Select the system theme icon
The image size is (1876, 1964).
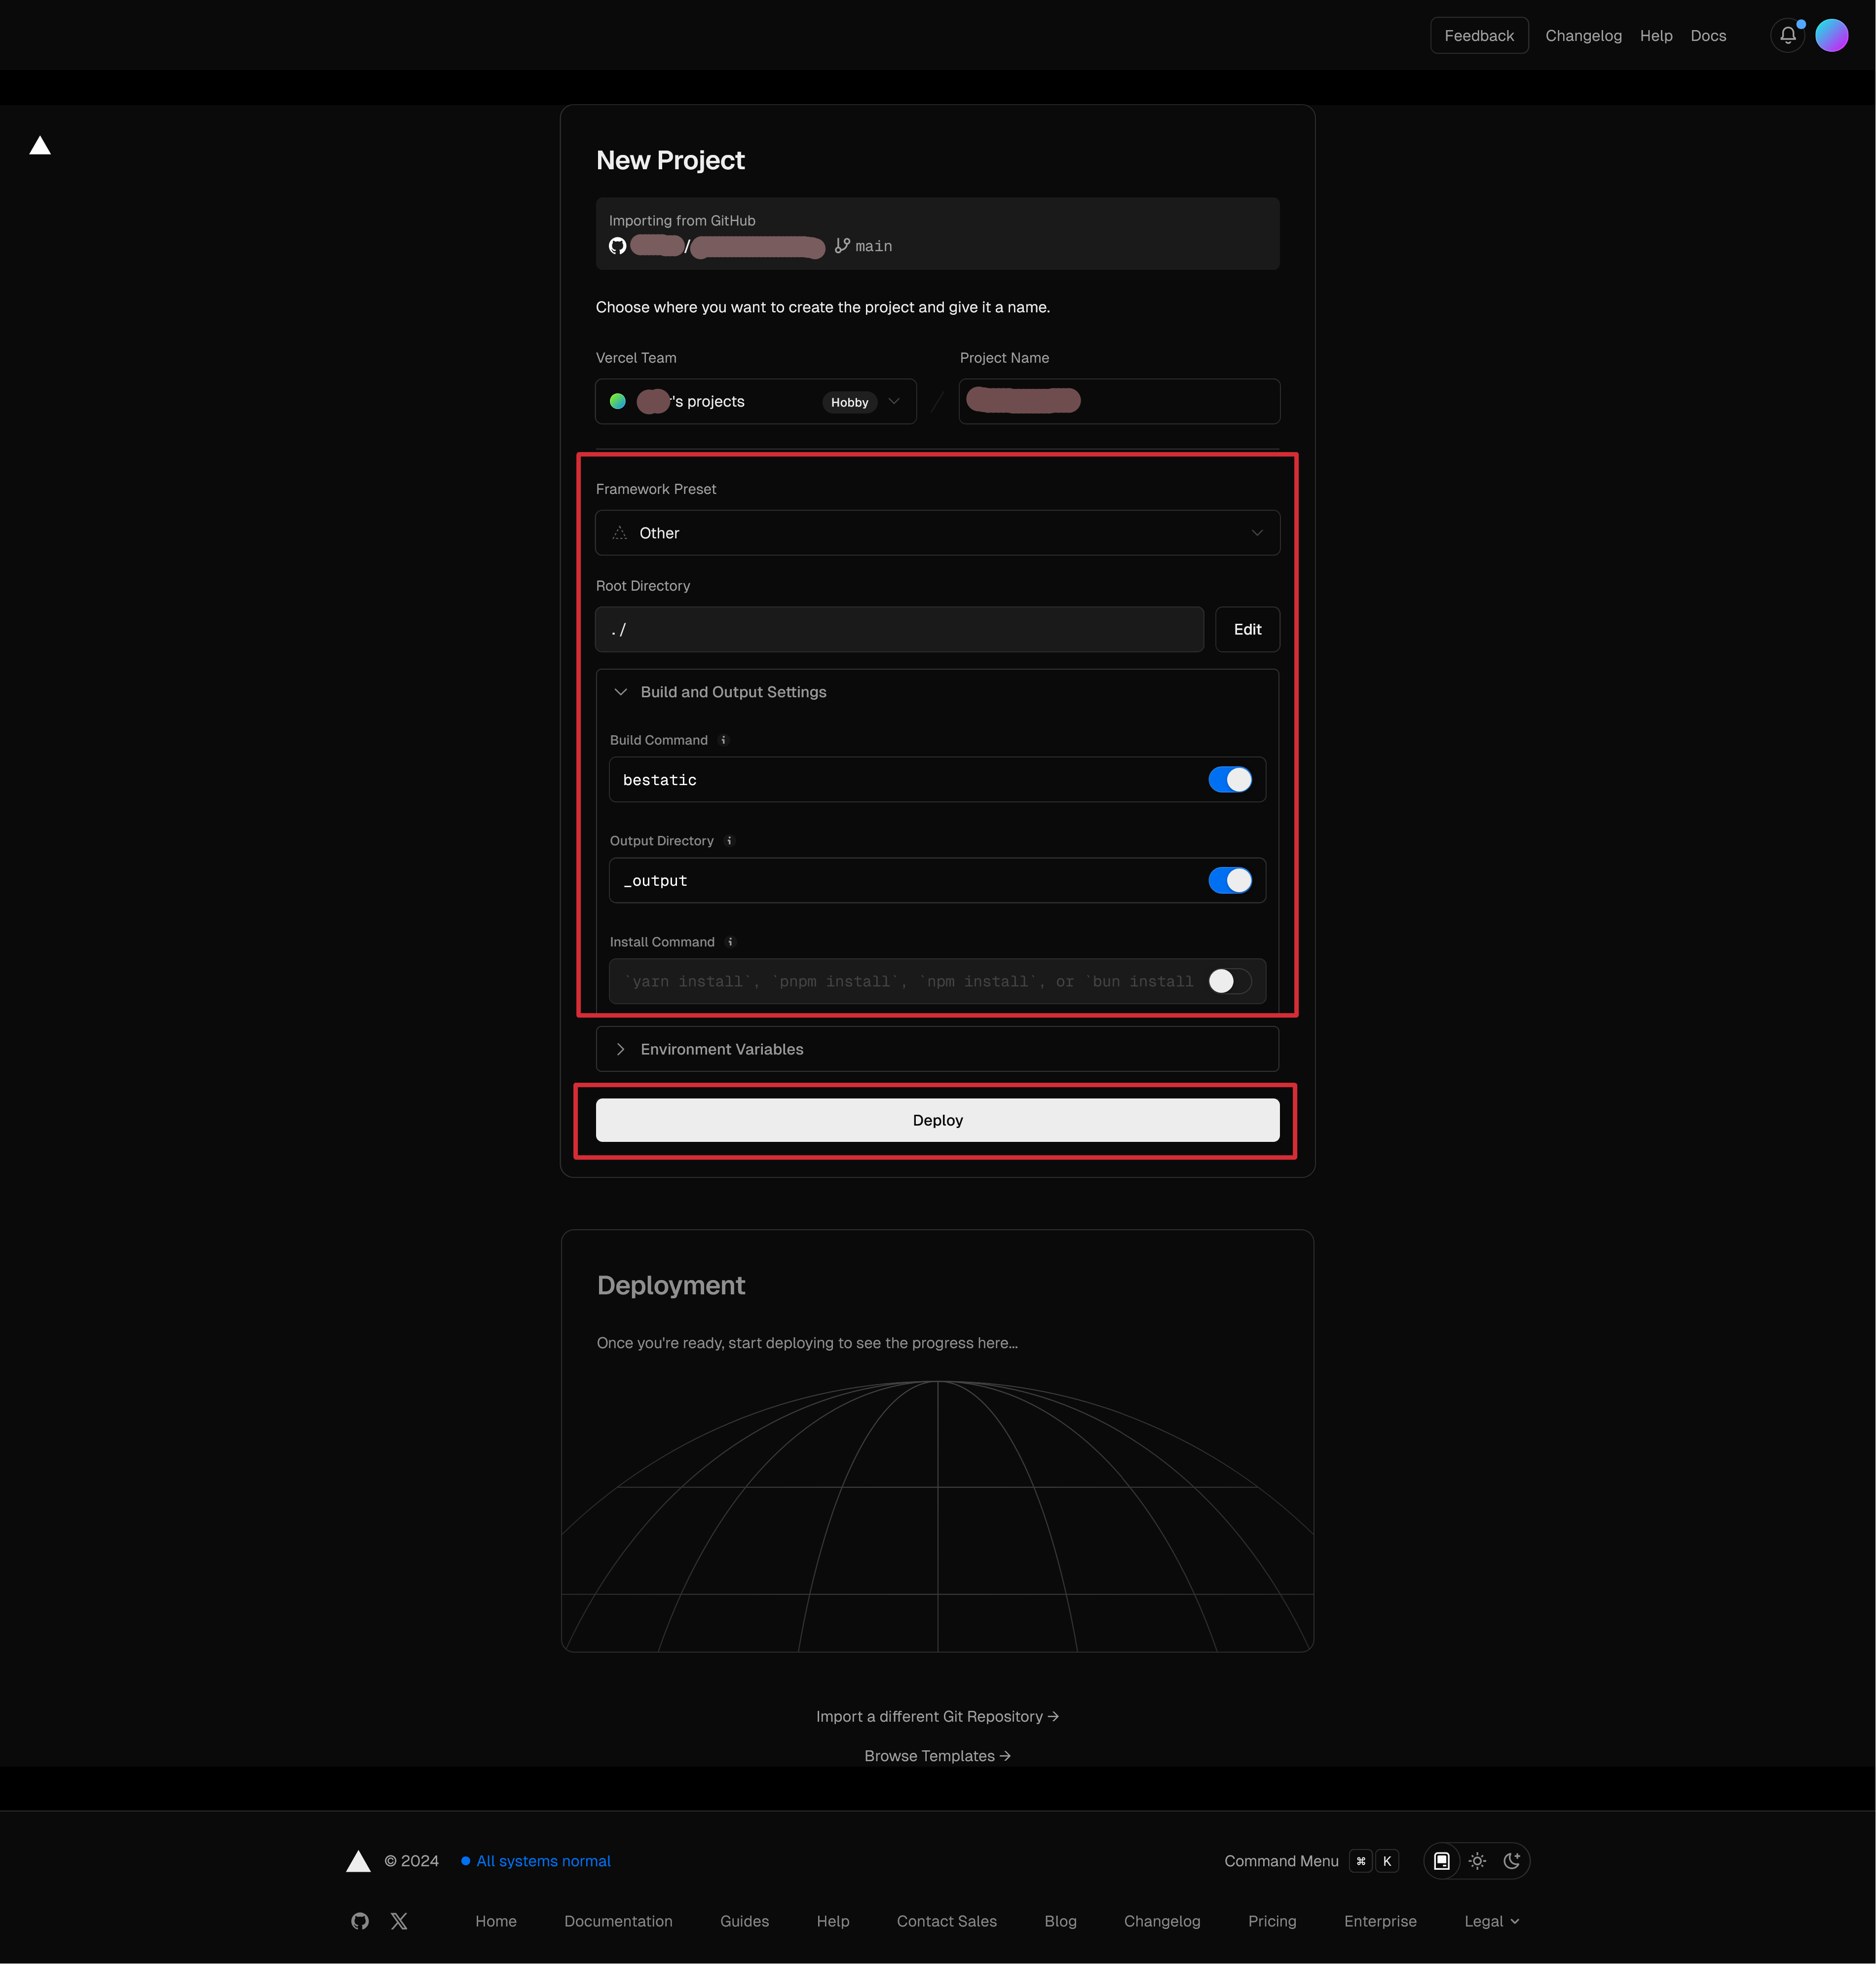[1442, 1861]
